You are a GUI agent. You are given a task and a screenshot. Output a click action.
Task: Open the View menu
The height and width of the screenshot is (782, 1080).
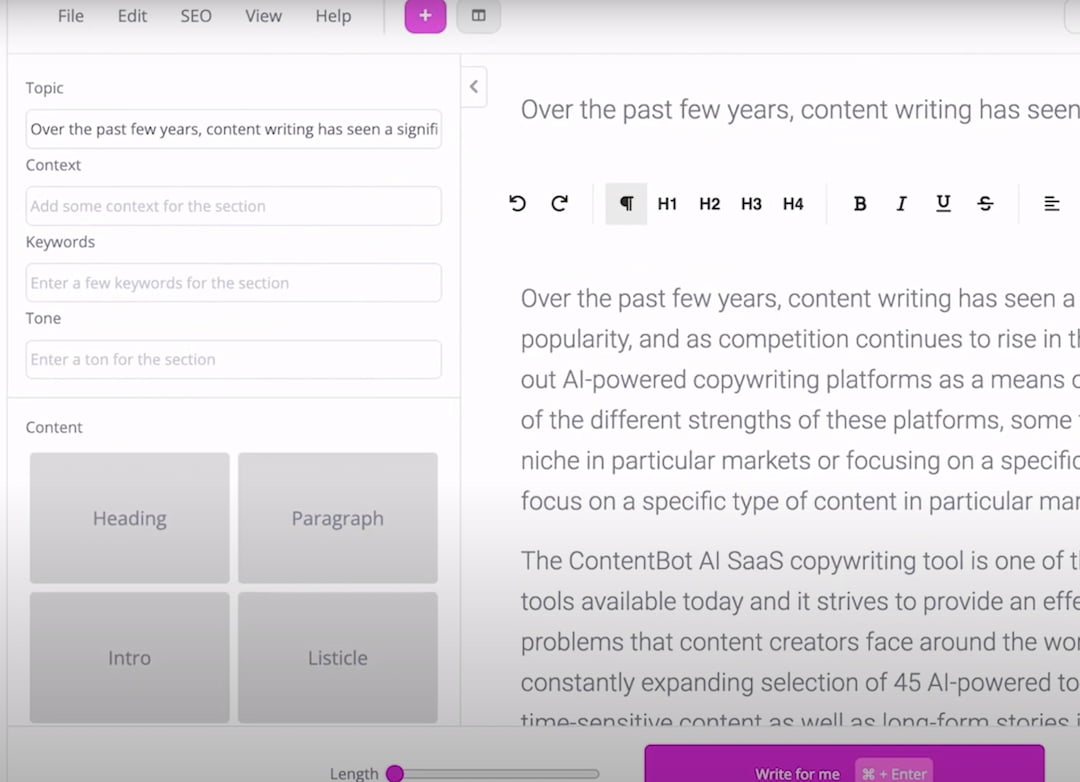tap(263, 16)
